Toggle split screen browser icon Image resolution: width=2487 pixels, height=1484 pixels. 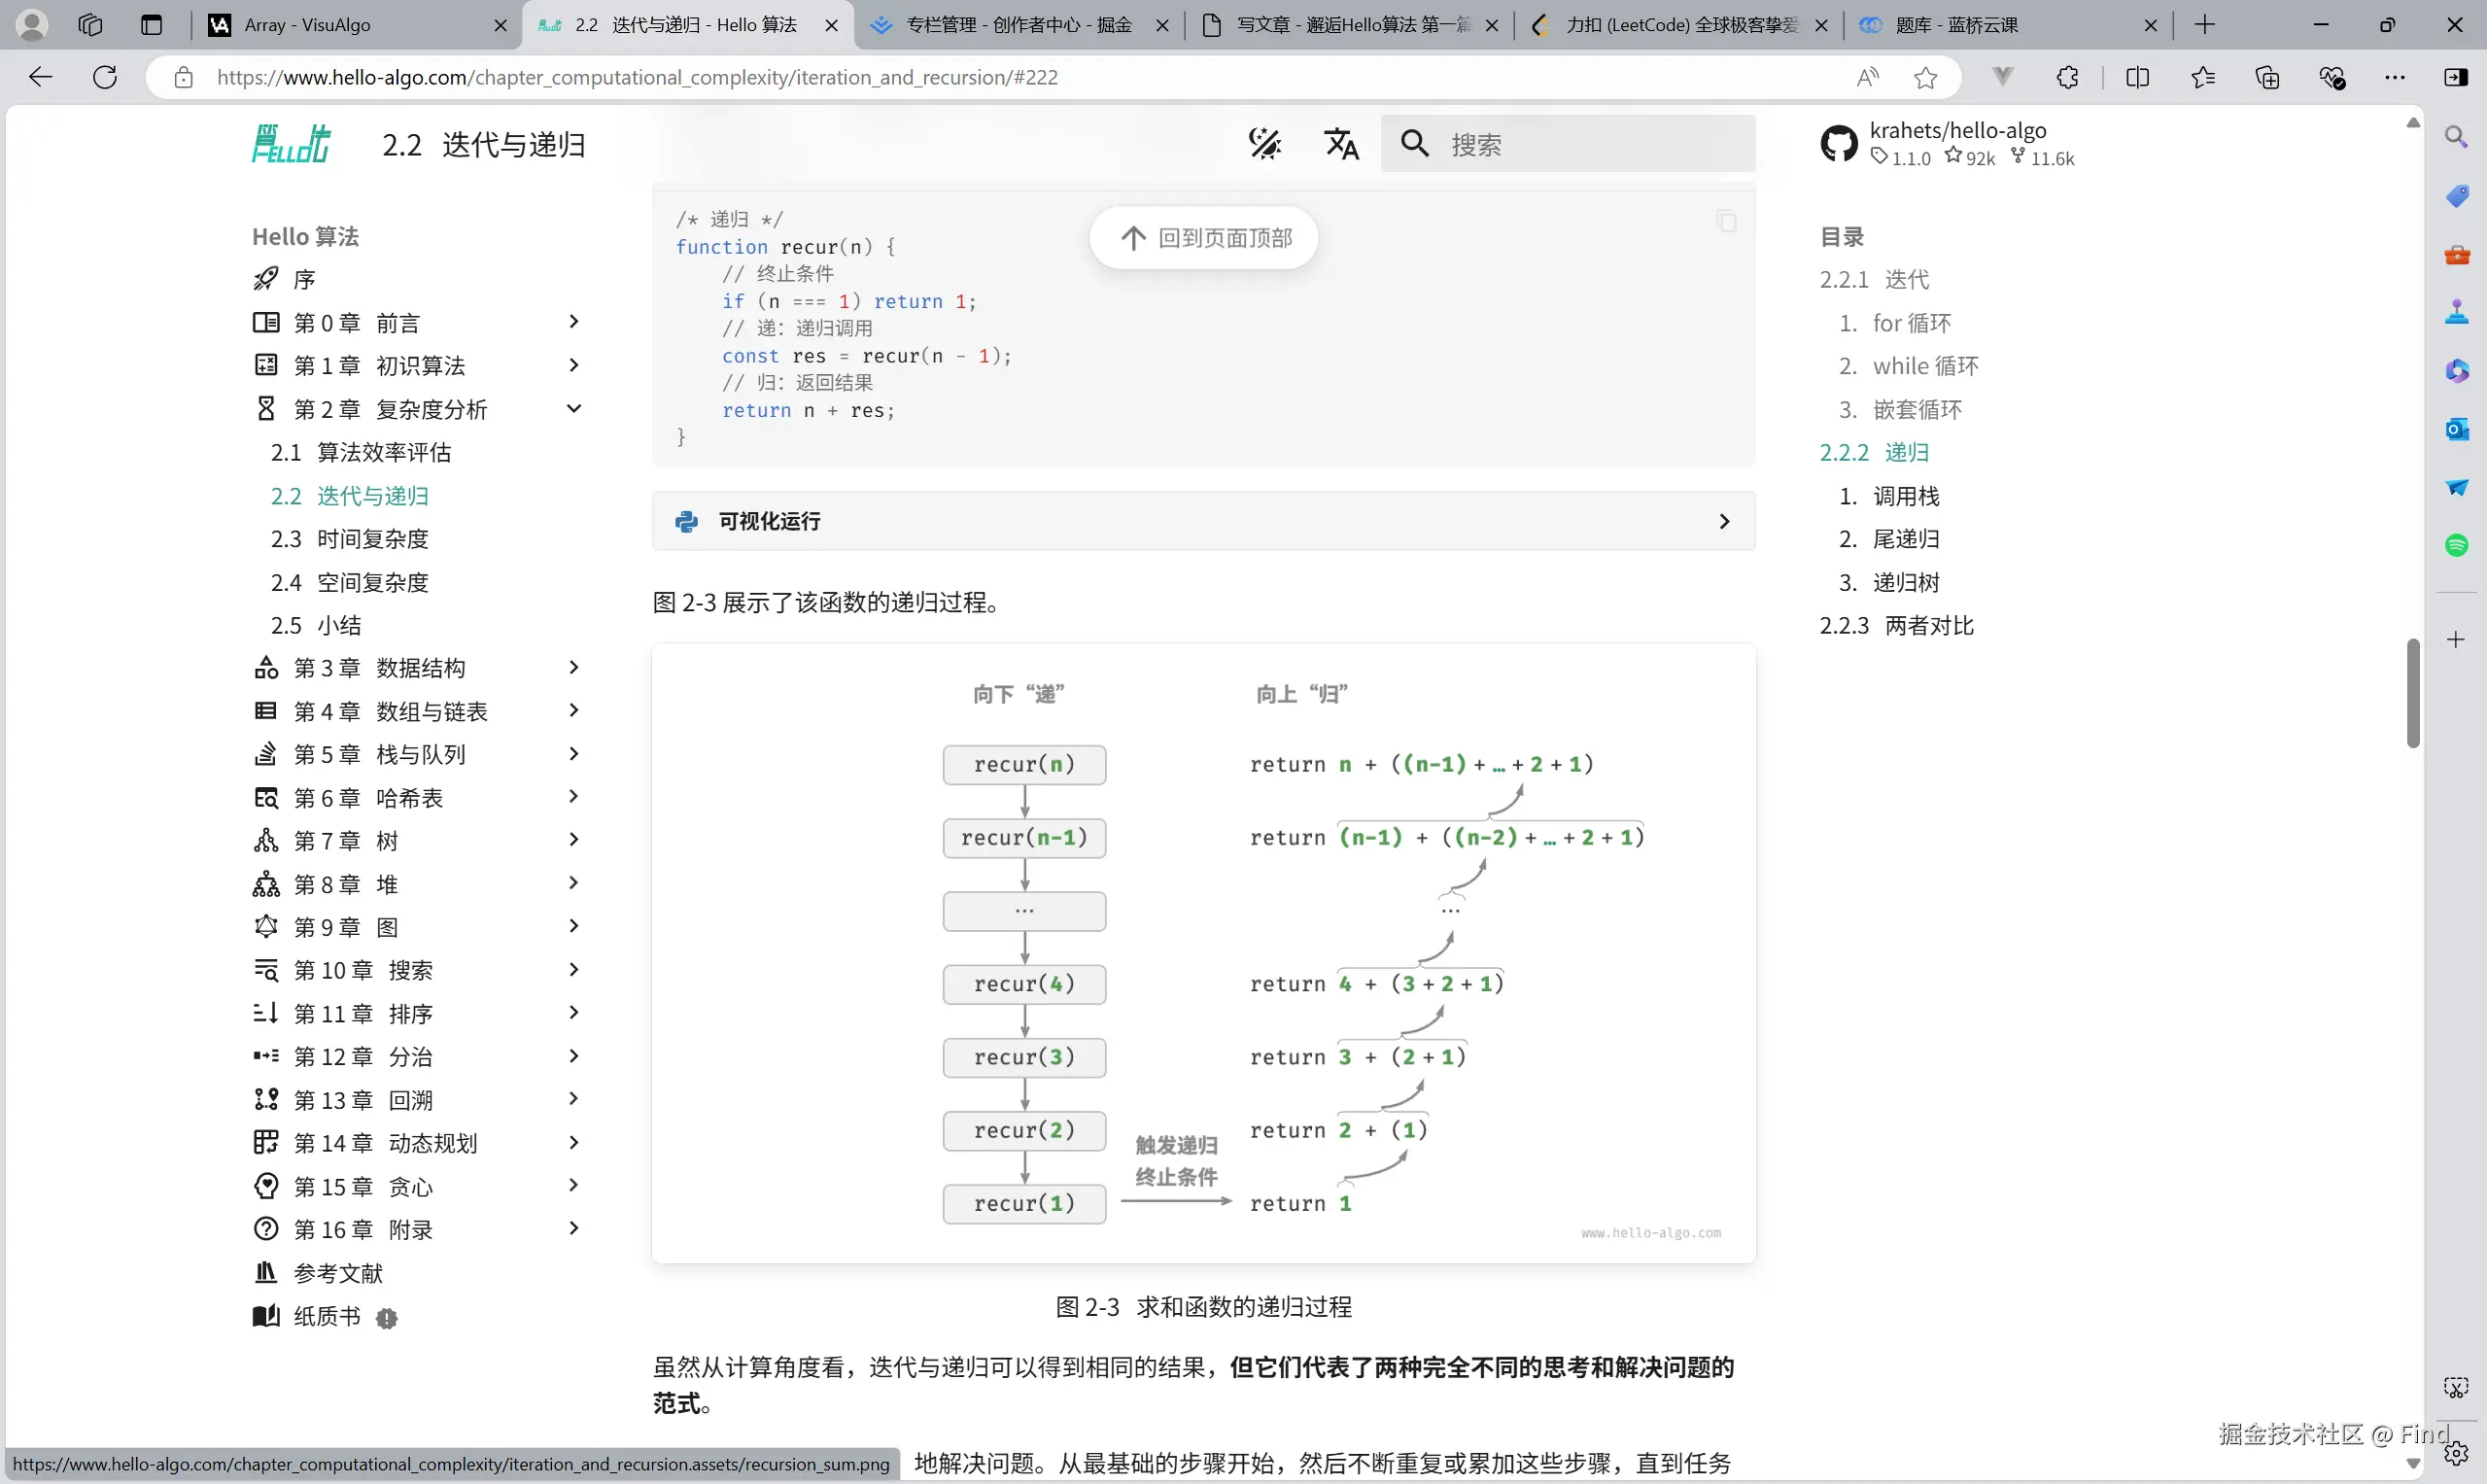click(2137, 77)
